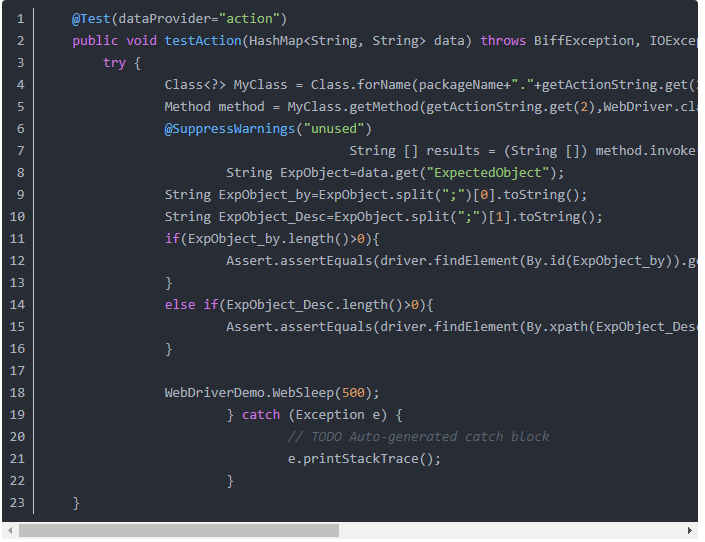Viewport: 705px width, 542px height.
Task: Click the catch keyword
Action: pos(261,415)
